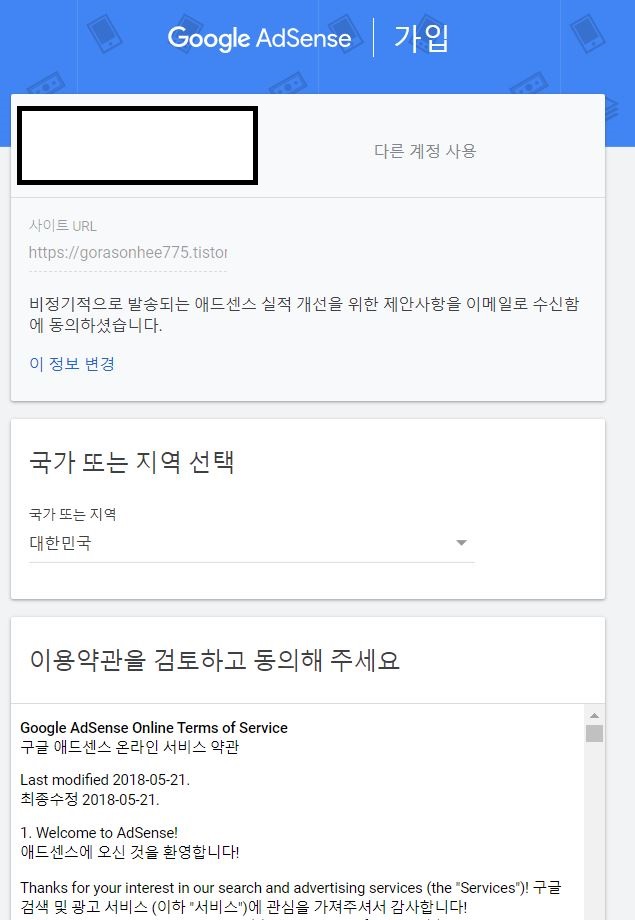Click 'Google AdSense Online Terms of Service' title
Screen dimensions: 635x920
tap(154, 728)
